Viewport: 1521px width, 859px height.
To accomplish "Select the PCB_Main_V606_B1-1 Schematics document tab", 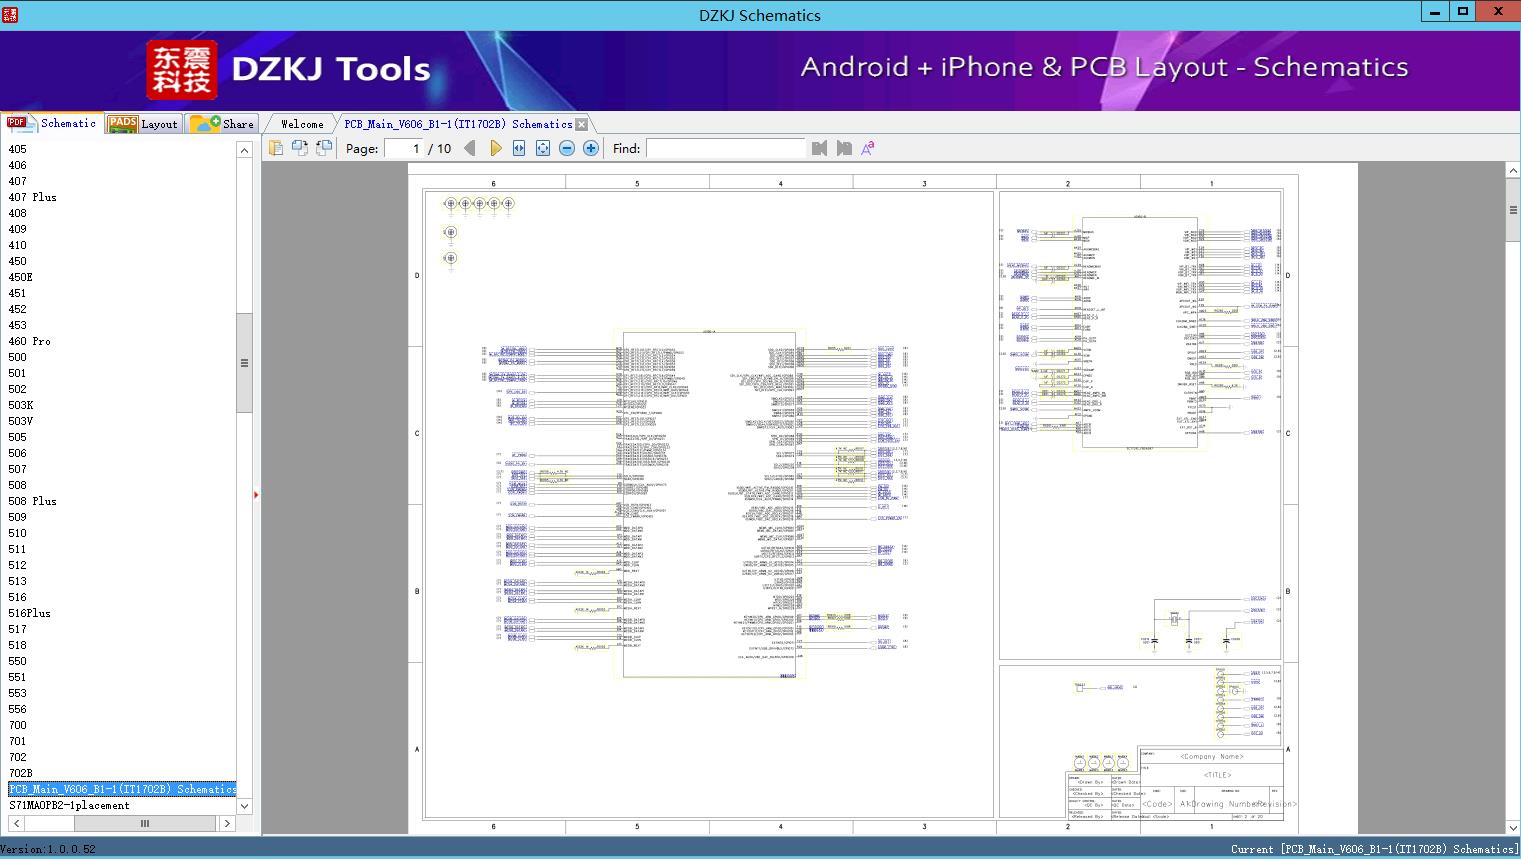I will pyautogui.click(x=458, y=124).
